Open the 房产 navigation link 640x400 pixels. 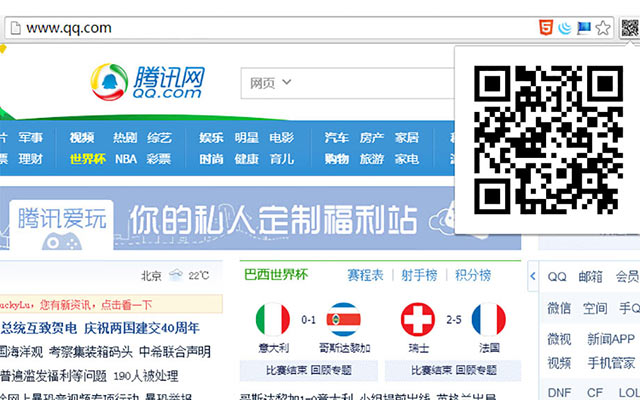(x=372, y=138)
